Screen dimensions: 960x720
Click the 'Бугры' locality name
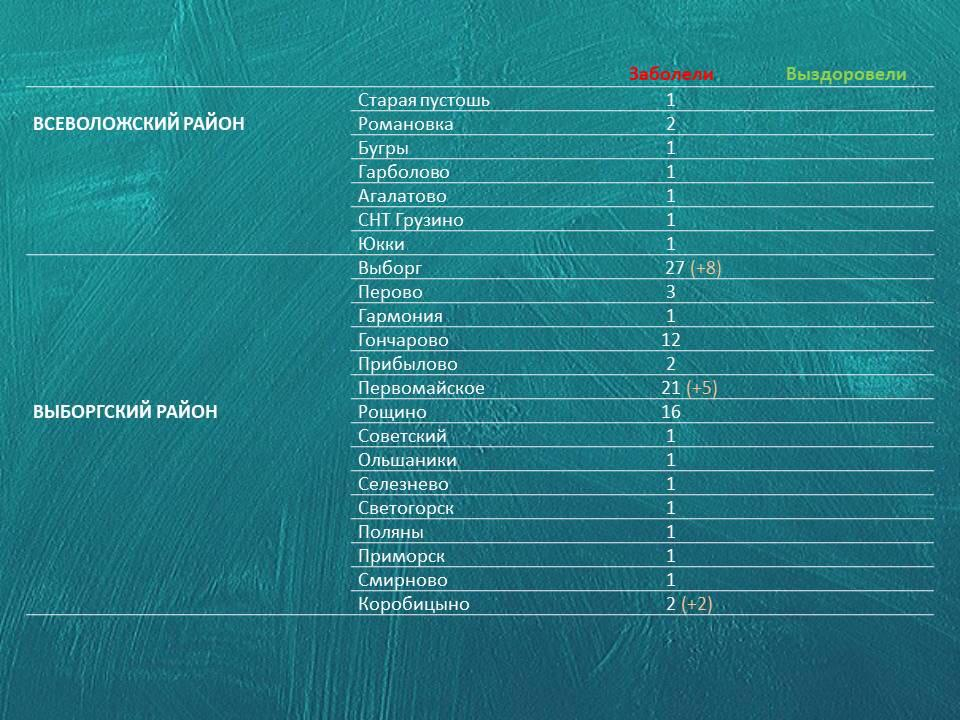click(383, 149)
